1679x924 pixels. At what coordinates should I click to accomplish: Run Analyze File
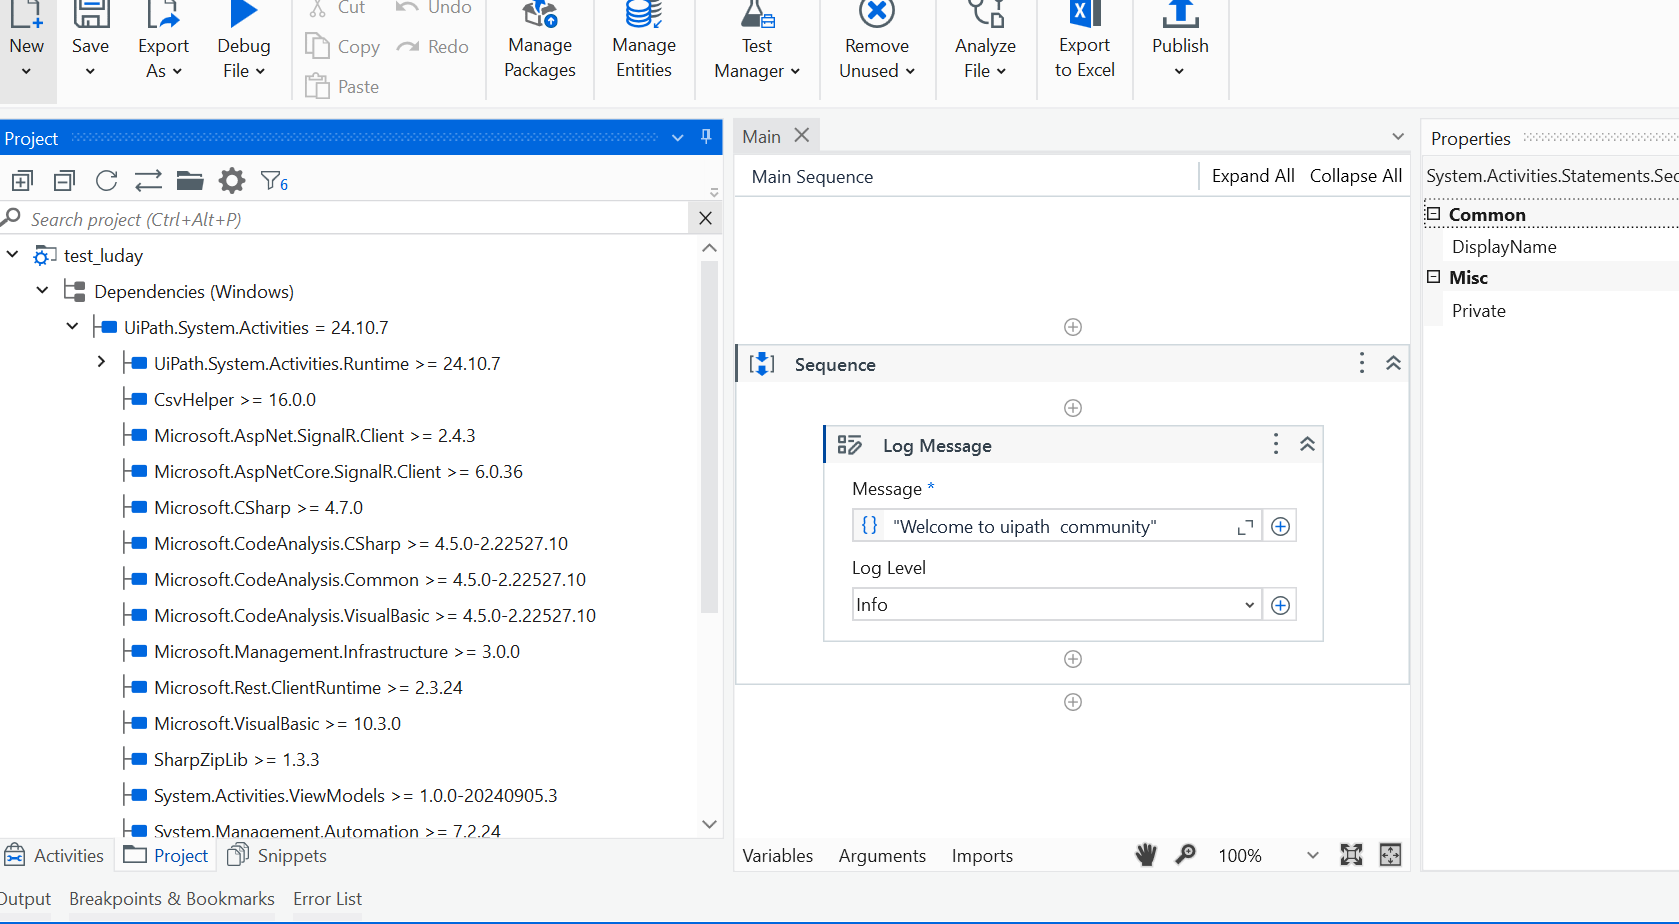click(x=985, y=45)
